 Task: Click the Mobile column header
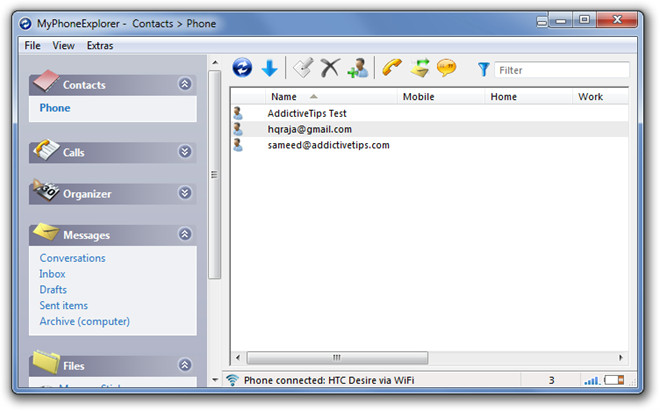tap(441, 96)
